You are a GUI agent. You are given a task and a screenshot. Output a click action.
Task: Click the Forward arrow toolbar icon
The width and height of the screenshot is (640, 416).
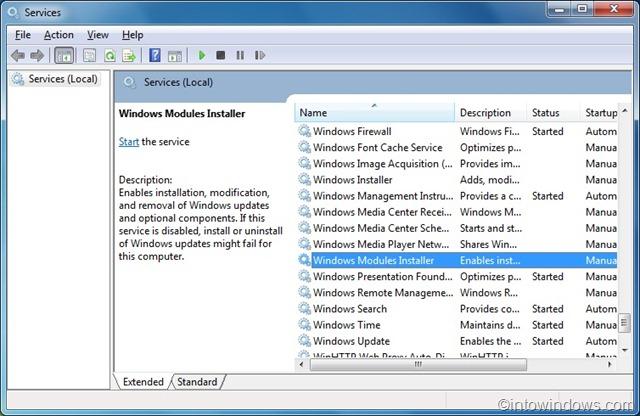[37, 55]
